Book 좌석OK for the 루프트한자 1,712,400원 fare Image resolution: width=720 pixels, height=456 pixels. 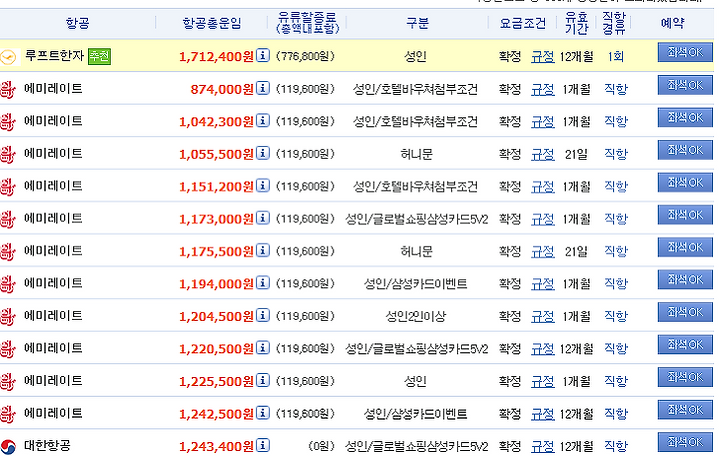(x=685, y=52)
